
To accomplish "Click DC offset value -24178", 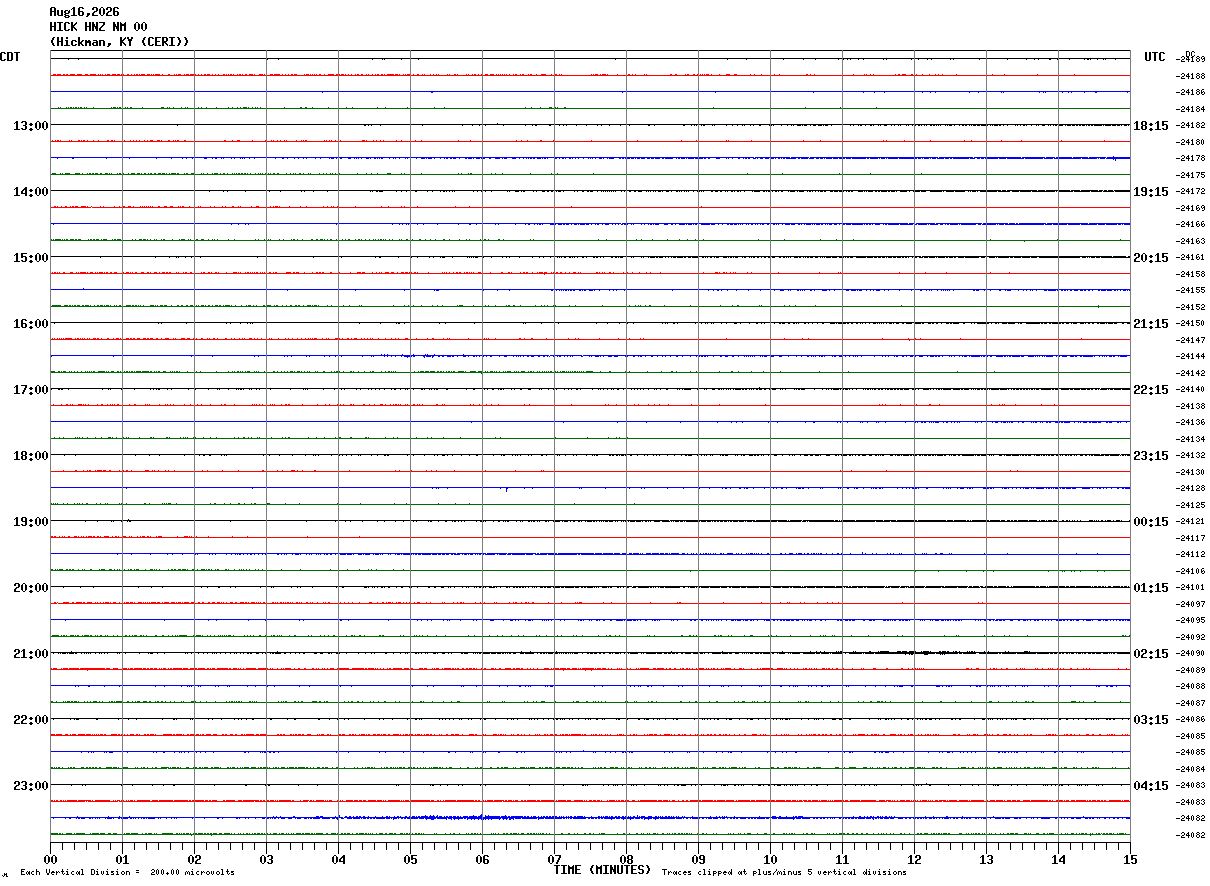I will tap(1190, 158).
